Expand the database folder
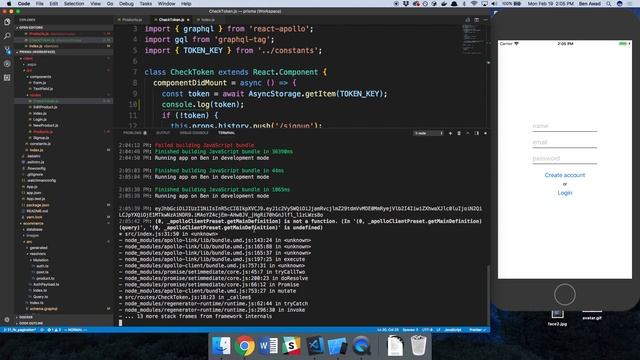The image size is (640, 360). pyautogui.click(x=34, y=229)
